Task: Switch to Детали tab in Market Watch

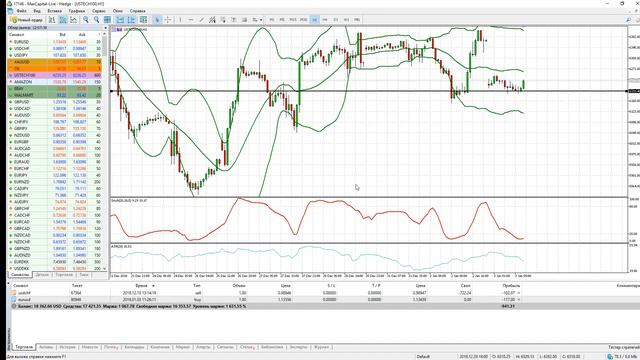Action: [42, 275]
